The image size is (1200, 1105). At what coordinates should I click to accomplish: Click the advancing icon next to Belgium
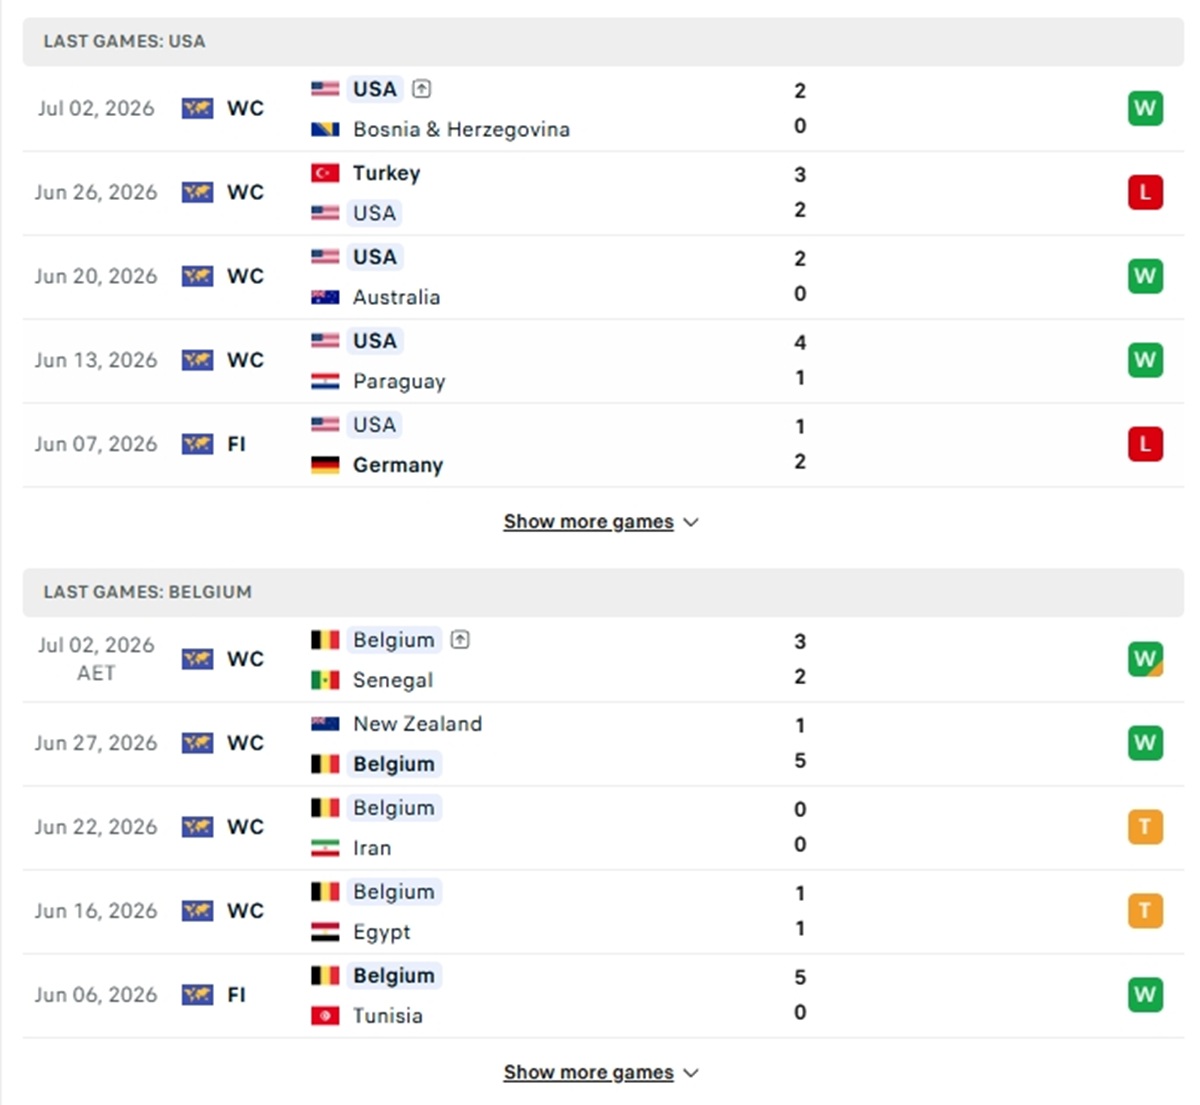460,640
